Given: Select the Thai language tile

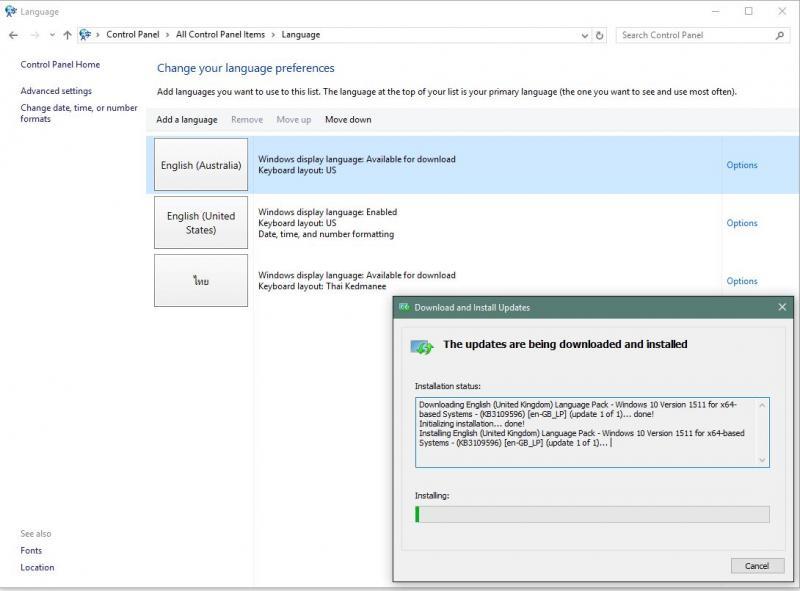Looking at the screenshot, I should click(201, 281).
